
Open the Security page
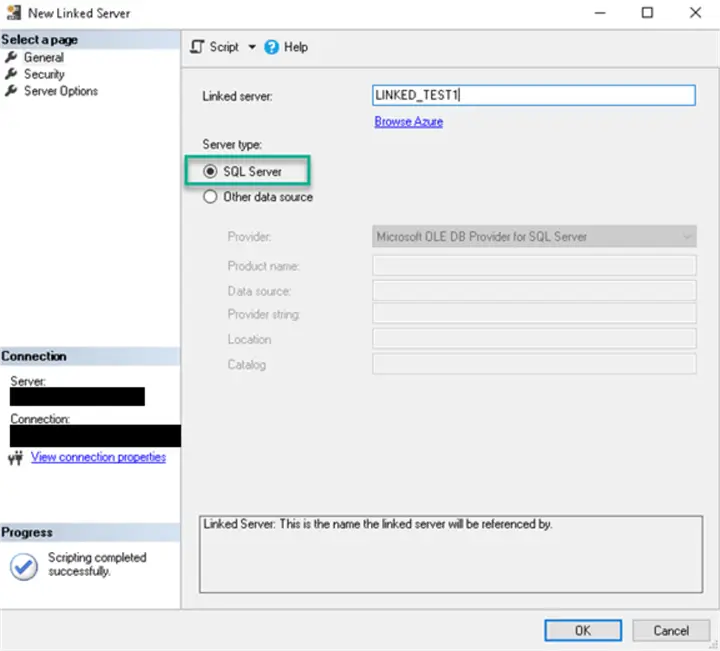tap(44, 74)
